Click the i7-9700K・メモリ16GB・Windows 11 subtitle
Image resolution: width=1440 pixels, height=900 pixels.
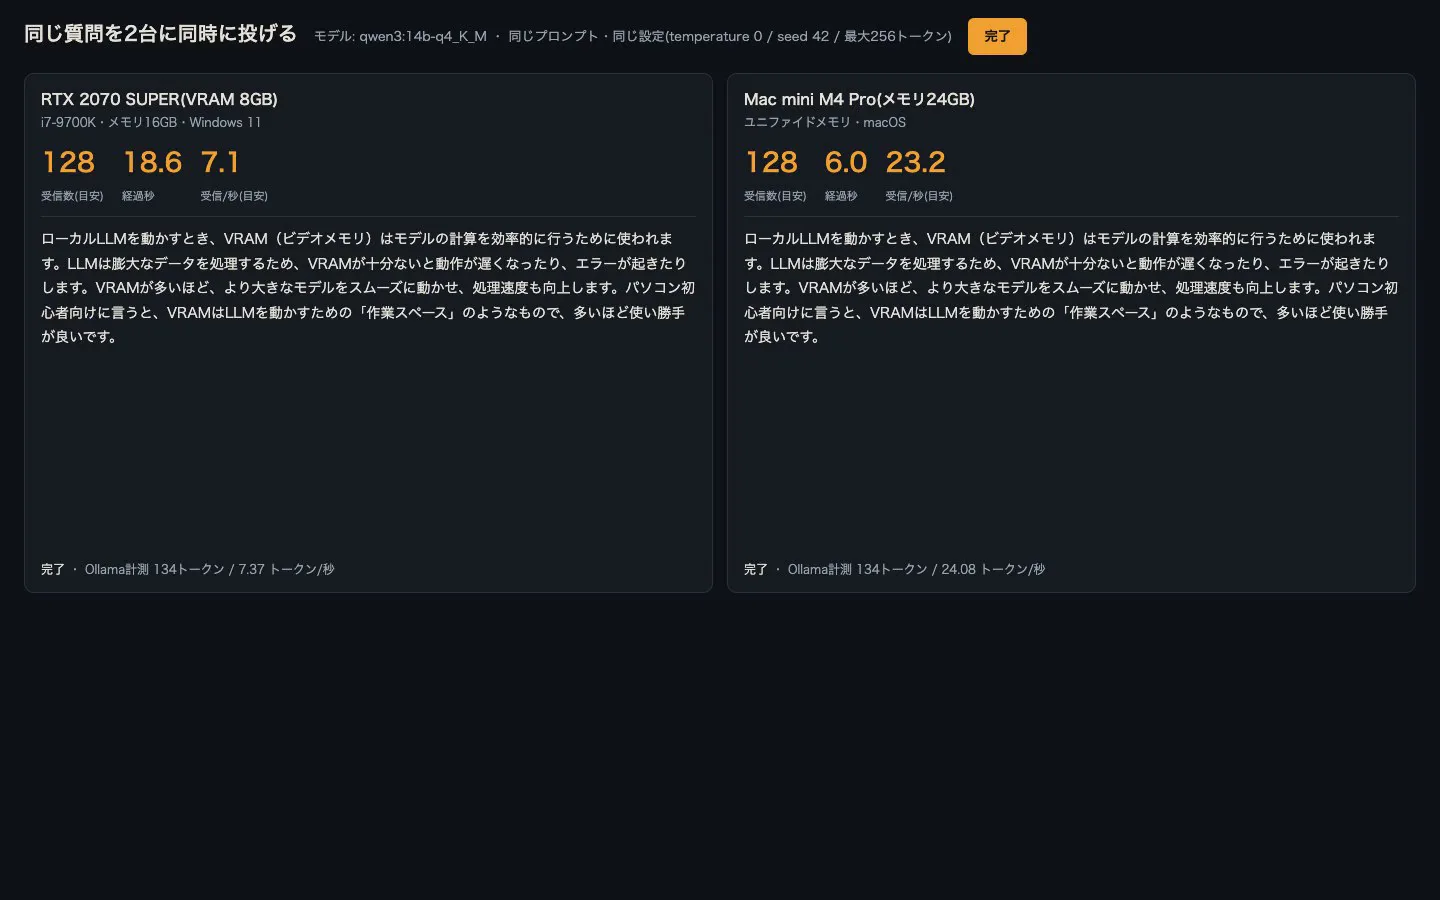coord(151,122)
